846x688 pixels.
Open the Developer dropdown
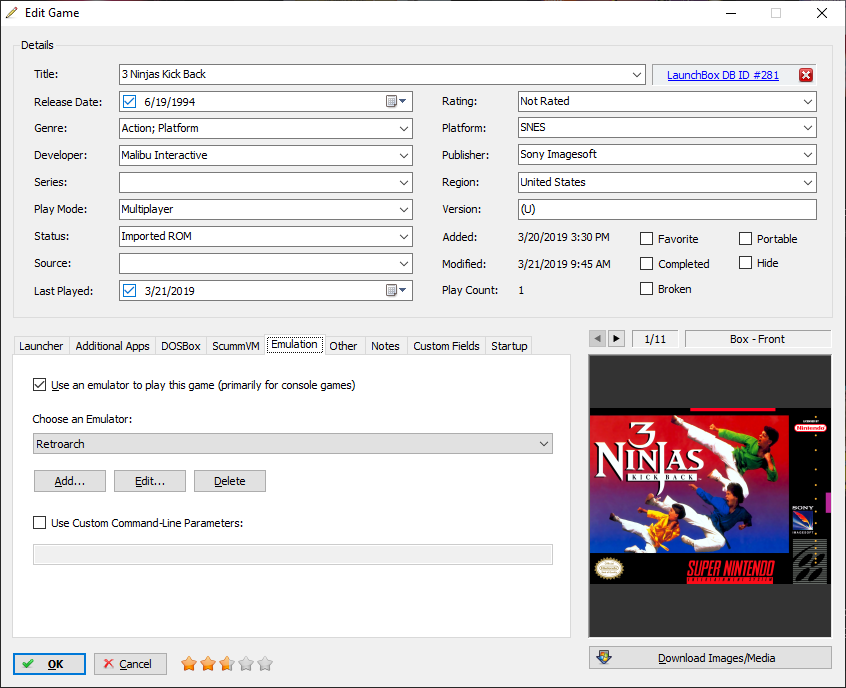[x=404, y=155]
